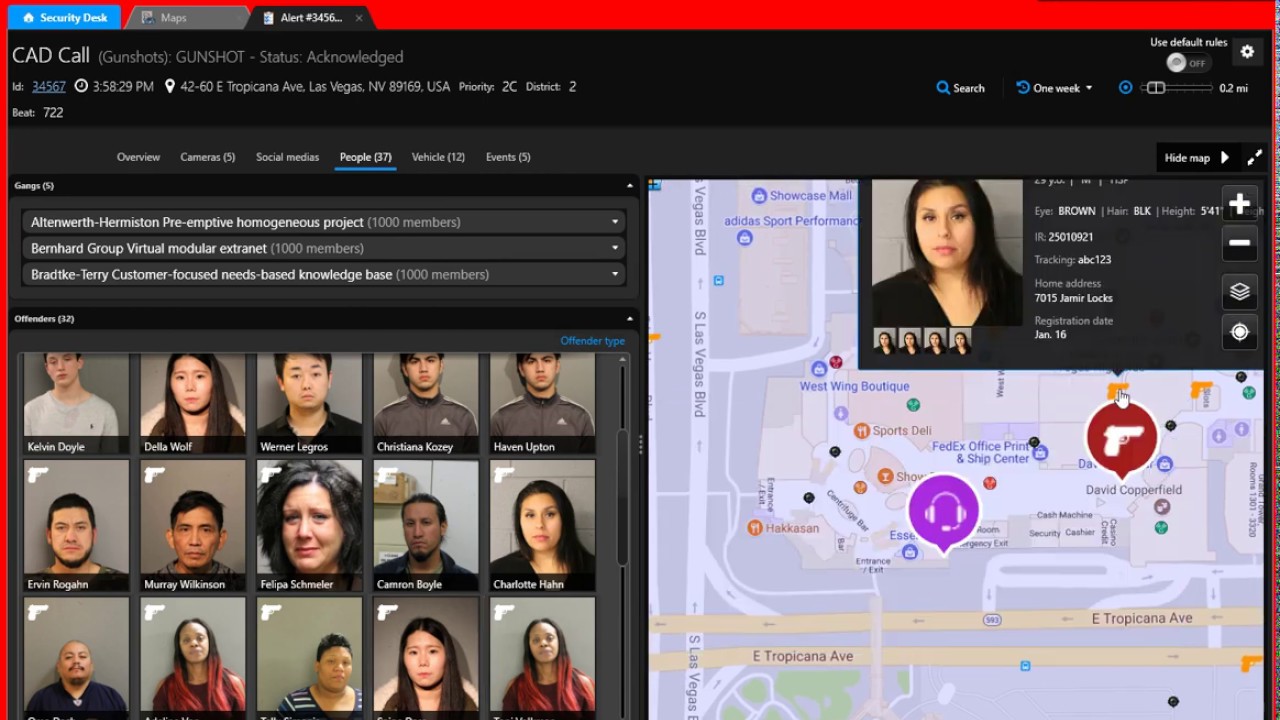Switch to the Cameras (5) tab

click(208, 157)
